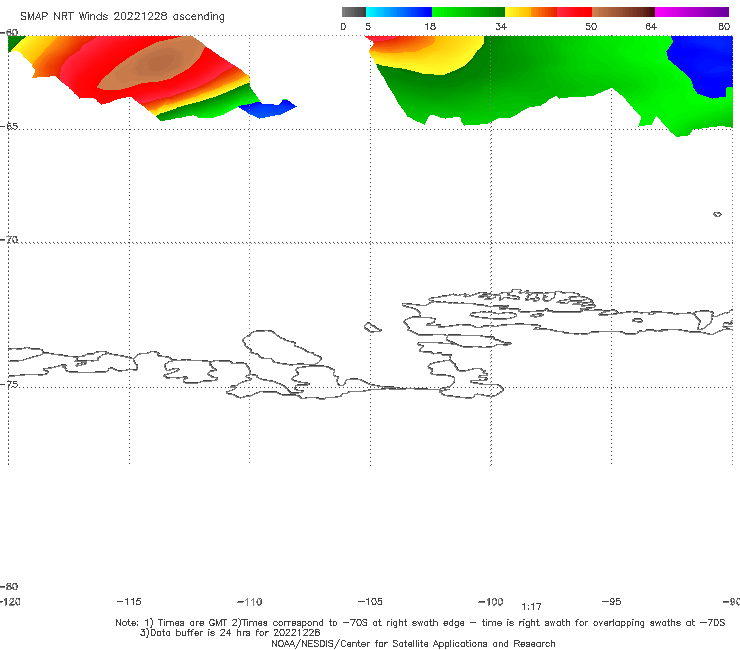Click the colorbar label '50'
The image size is (740, 650).
click(x=591, y=27)
